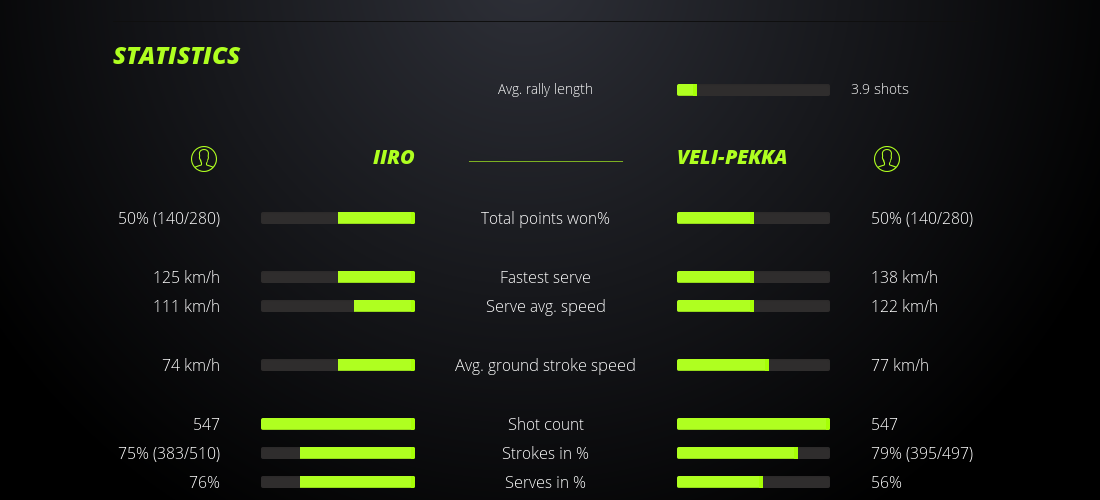Click Veli-Pekka's Strokes in % bar
1100x500 pixels.
click(753, 453)
